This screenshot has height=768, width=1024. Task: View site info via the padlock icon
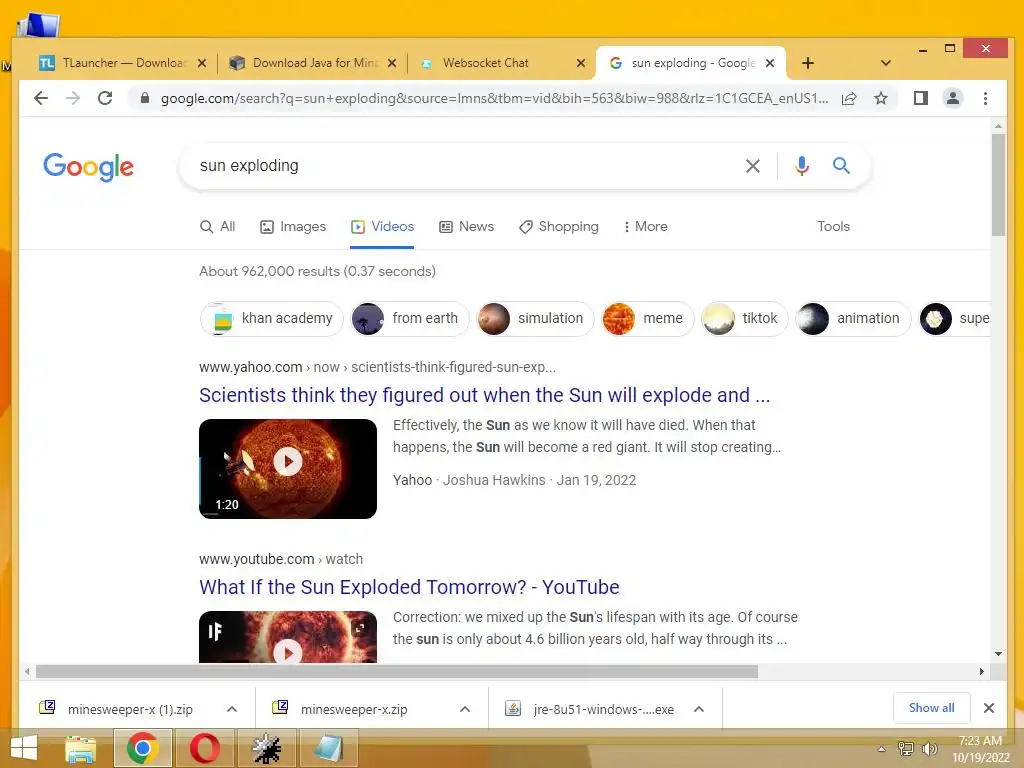(145, 99)
